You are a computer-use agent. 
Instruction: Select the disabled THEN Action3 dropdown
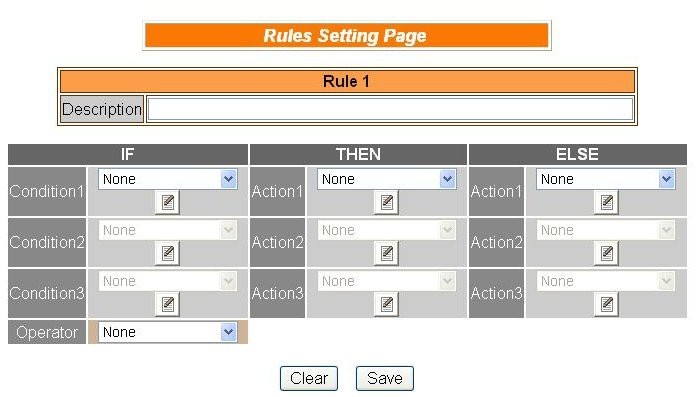387,281
